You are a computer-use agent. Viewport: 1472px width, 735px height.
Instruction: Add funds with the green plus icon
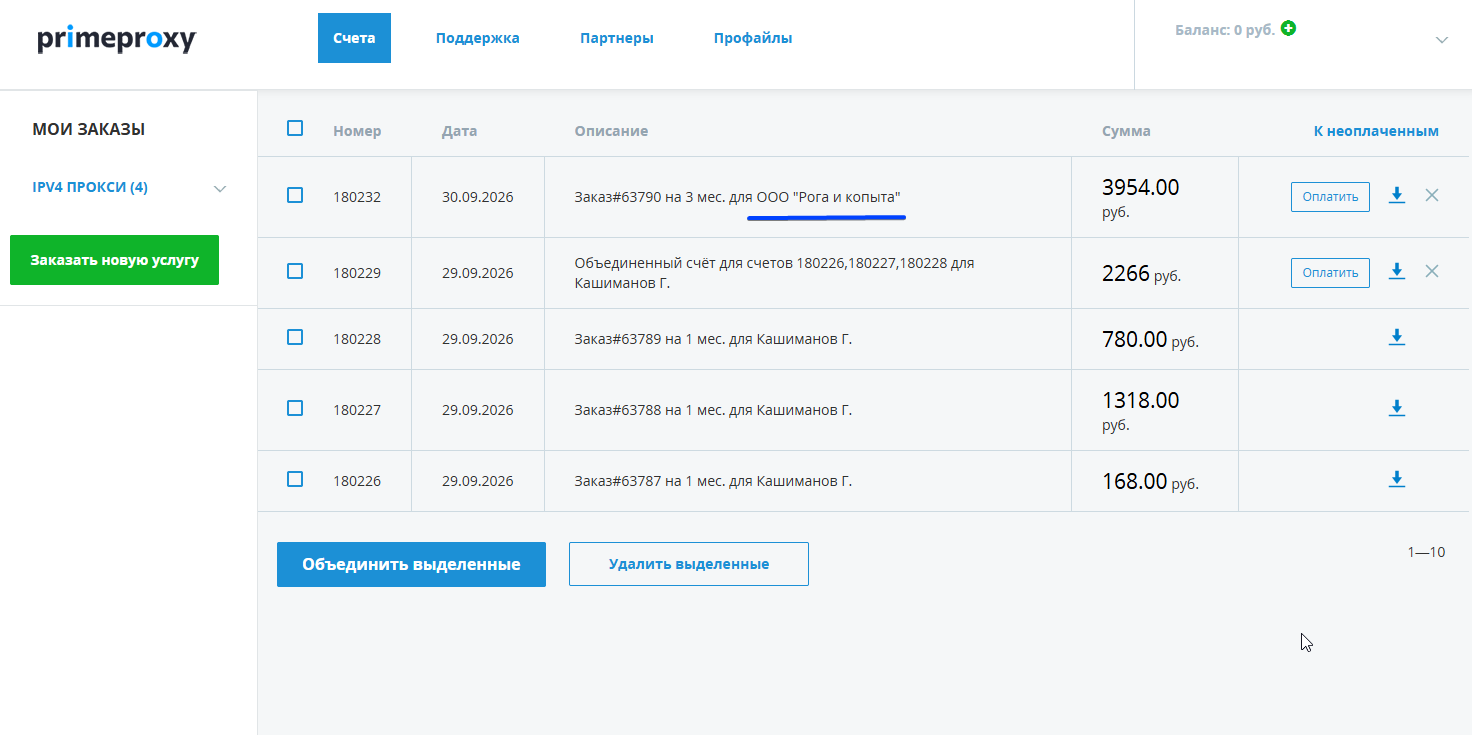1289,29
